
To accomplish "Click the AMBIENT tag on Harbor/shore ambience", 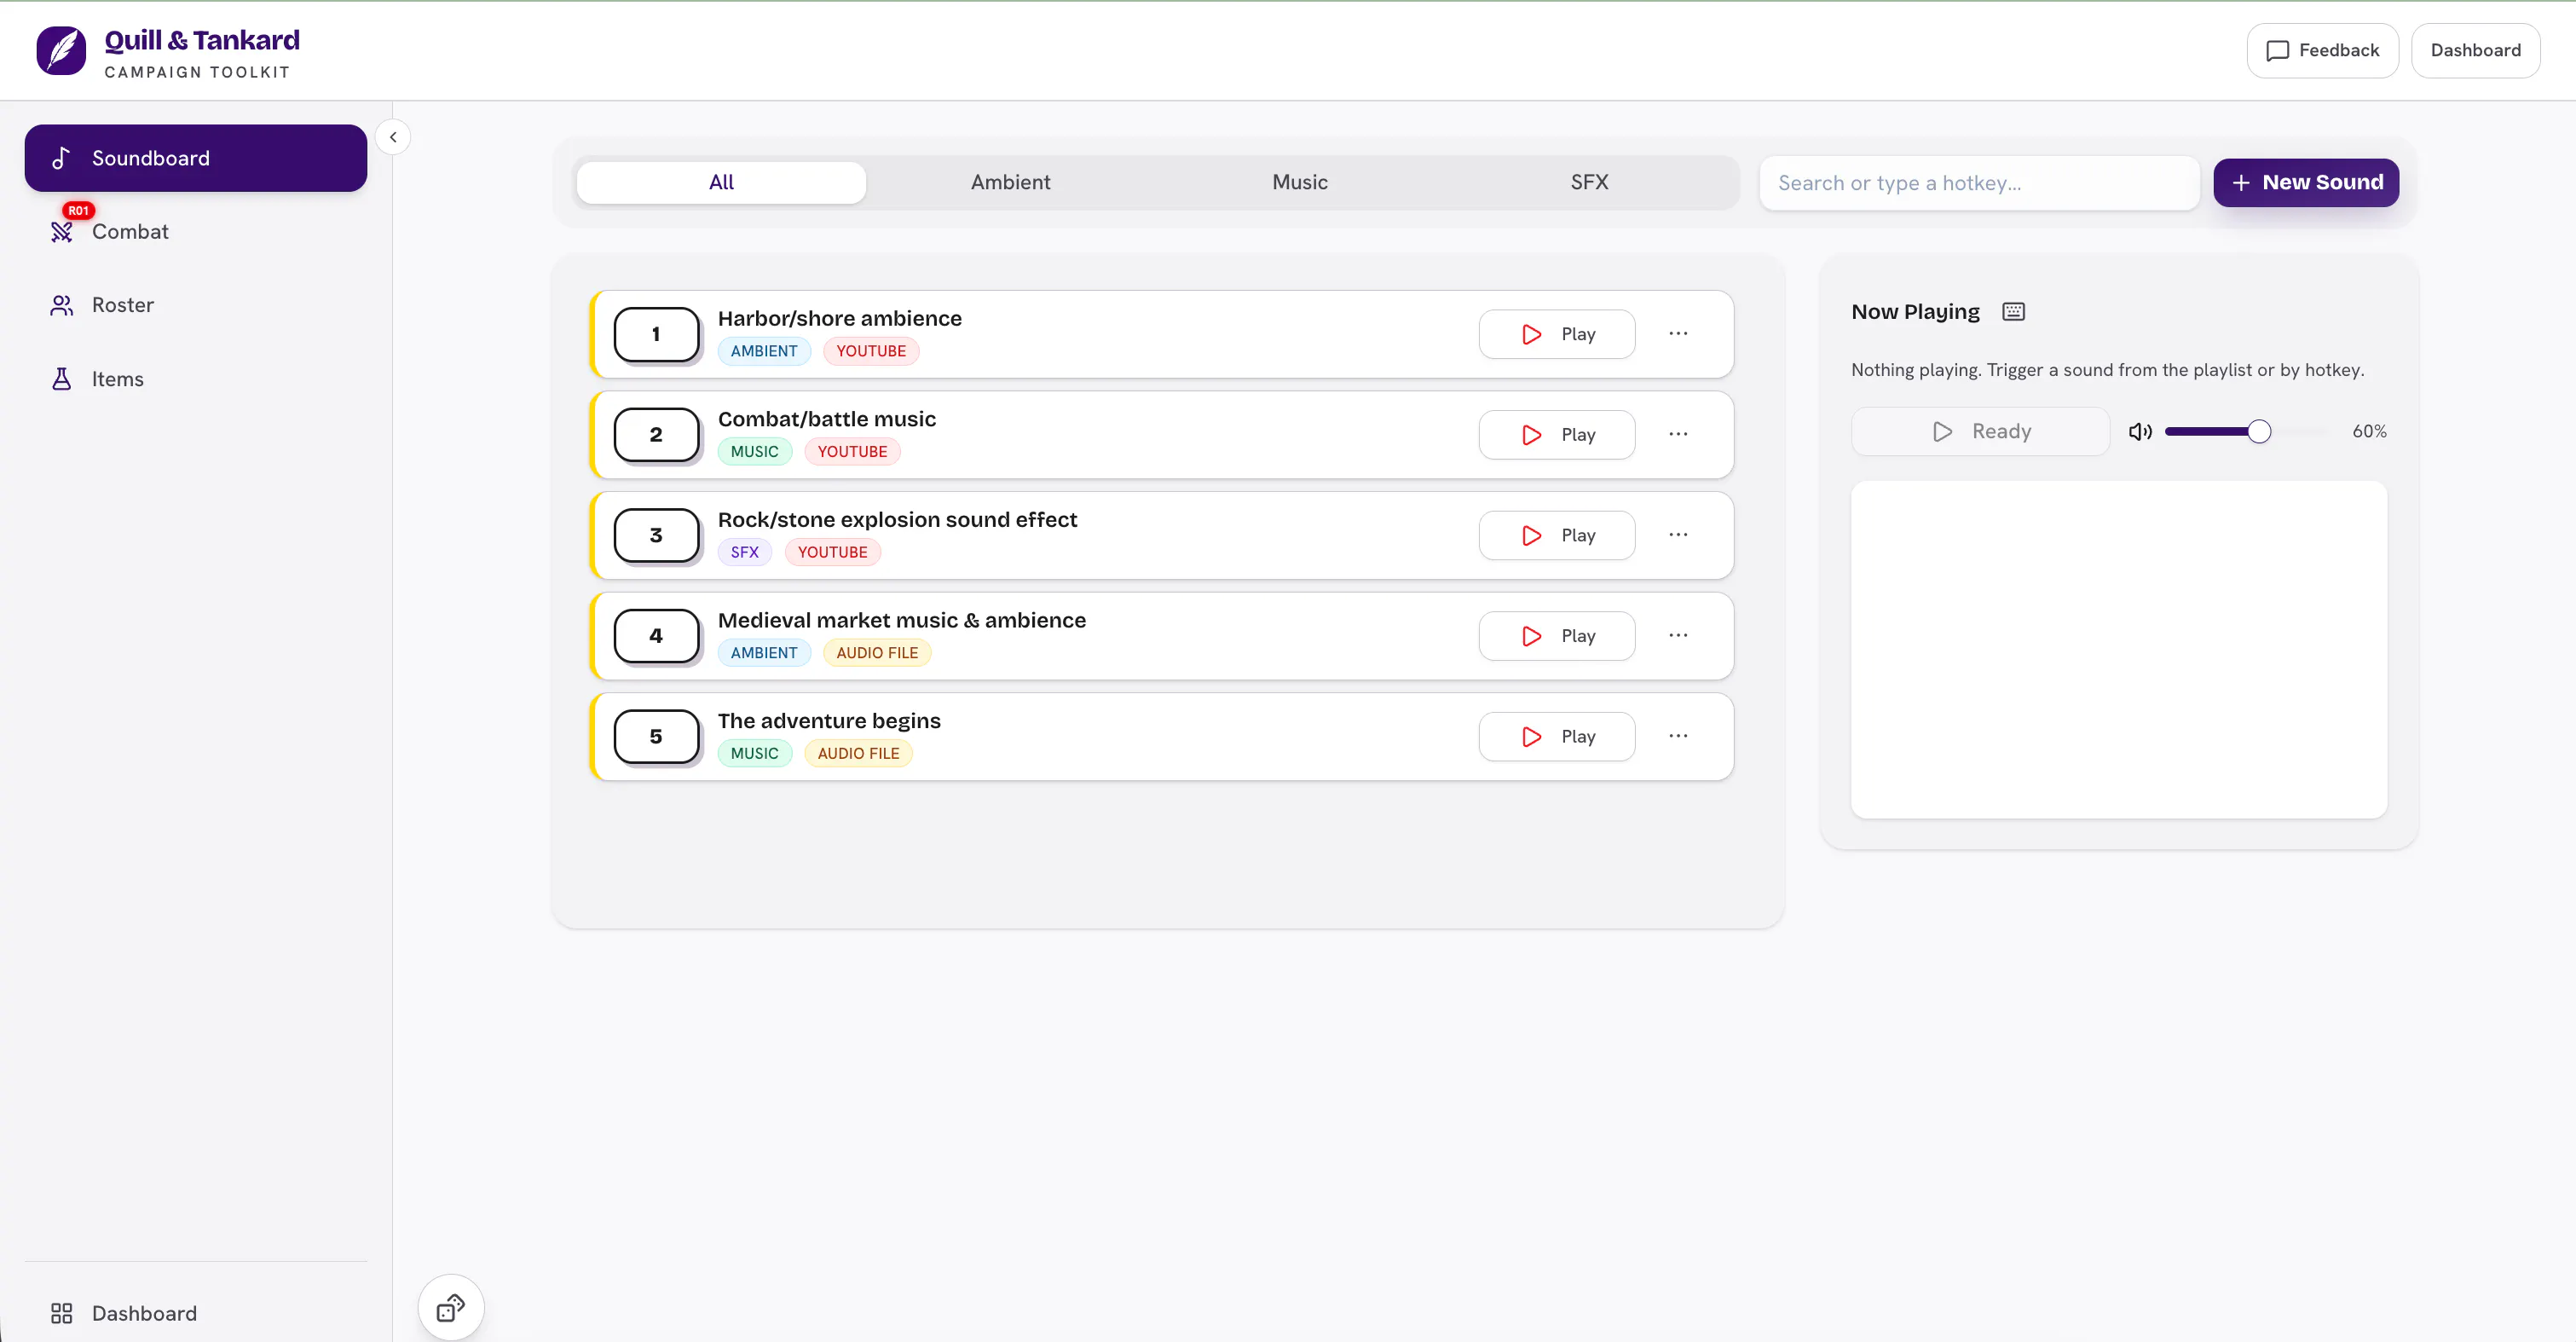I will click(x=764, y=351).
